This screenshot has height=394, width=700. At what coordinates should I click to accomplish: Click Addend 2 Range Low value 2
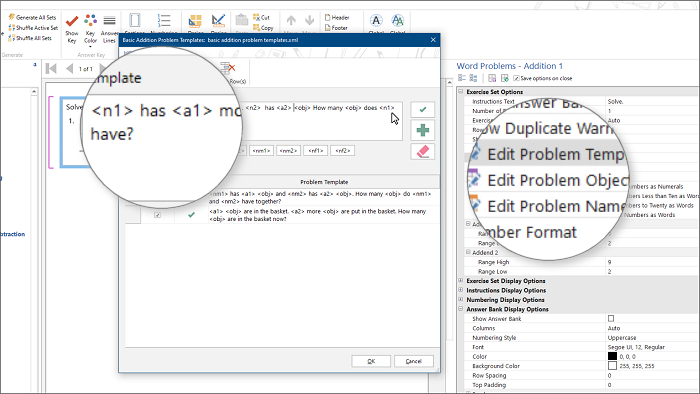[x=609, y=271]
